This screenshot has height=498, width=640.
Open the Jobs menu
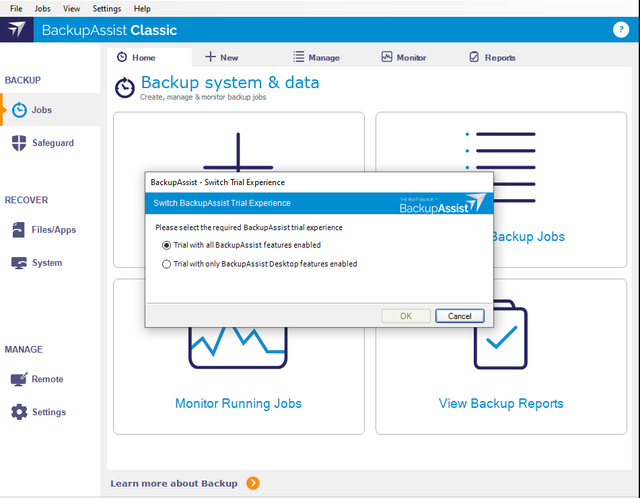(x=42, y=9)
